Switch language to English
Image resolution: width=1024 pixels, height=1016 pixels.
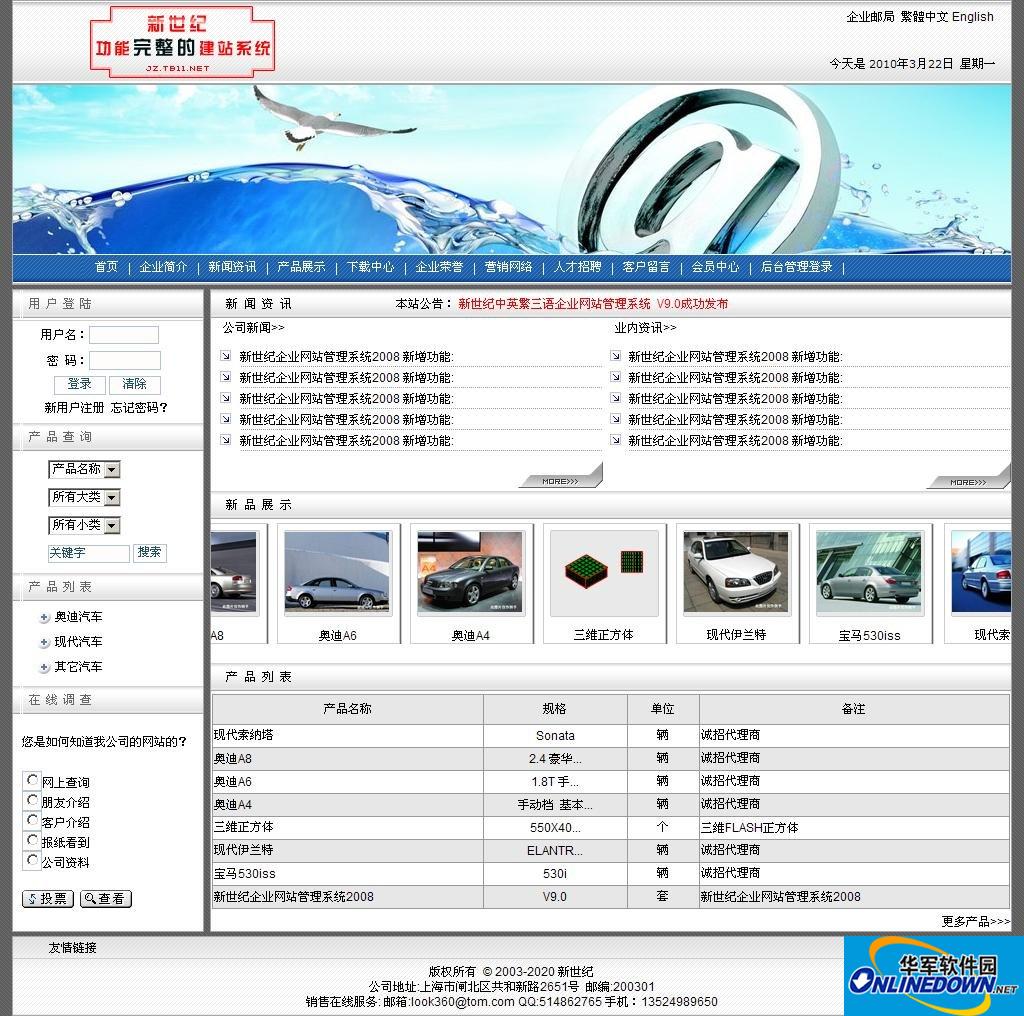973,17
